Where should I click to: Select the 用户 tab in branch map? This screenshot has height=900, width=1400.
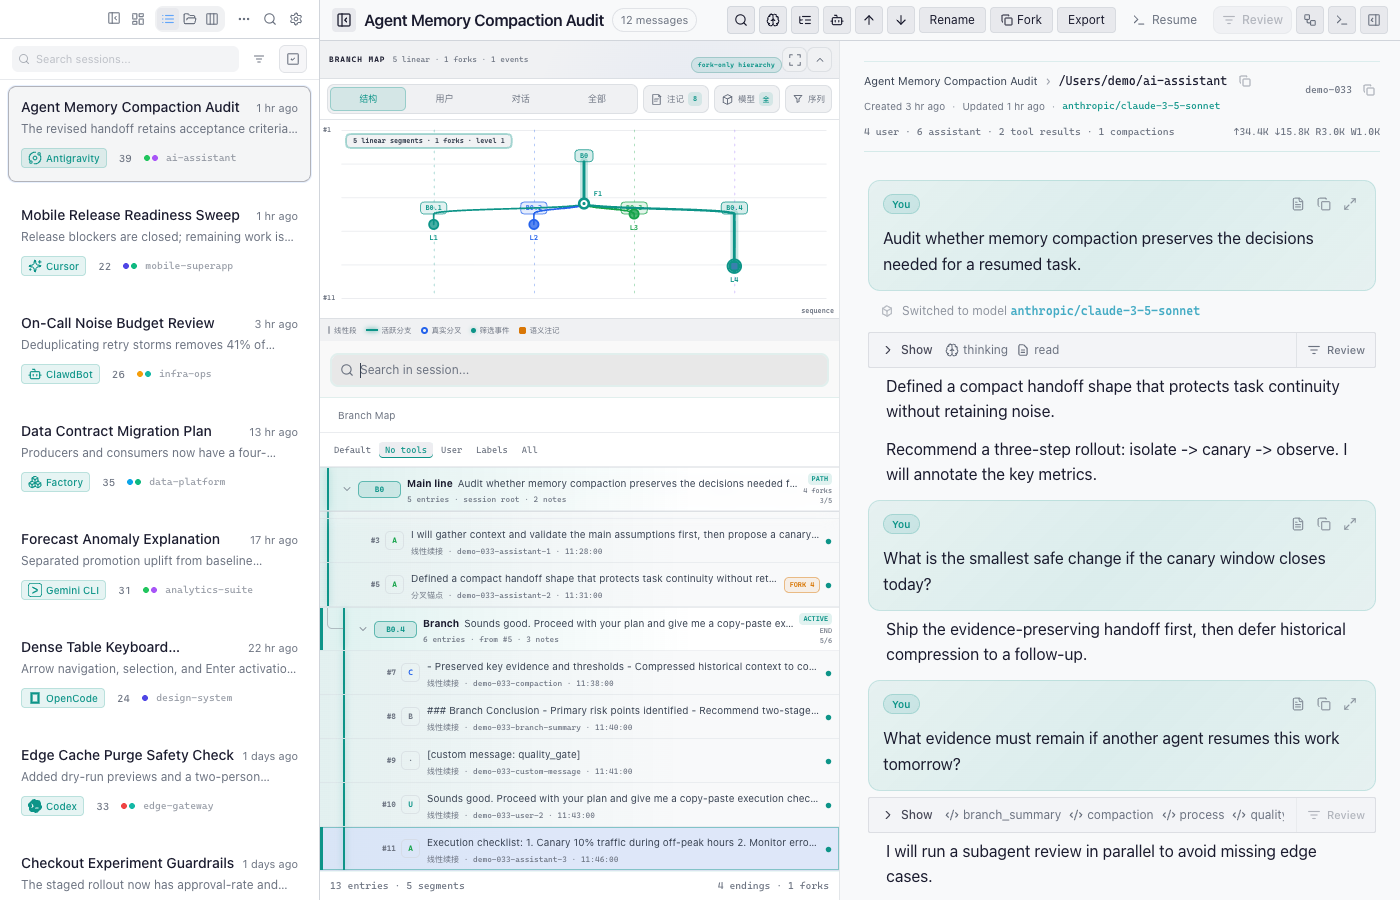pos(444,98)
